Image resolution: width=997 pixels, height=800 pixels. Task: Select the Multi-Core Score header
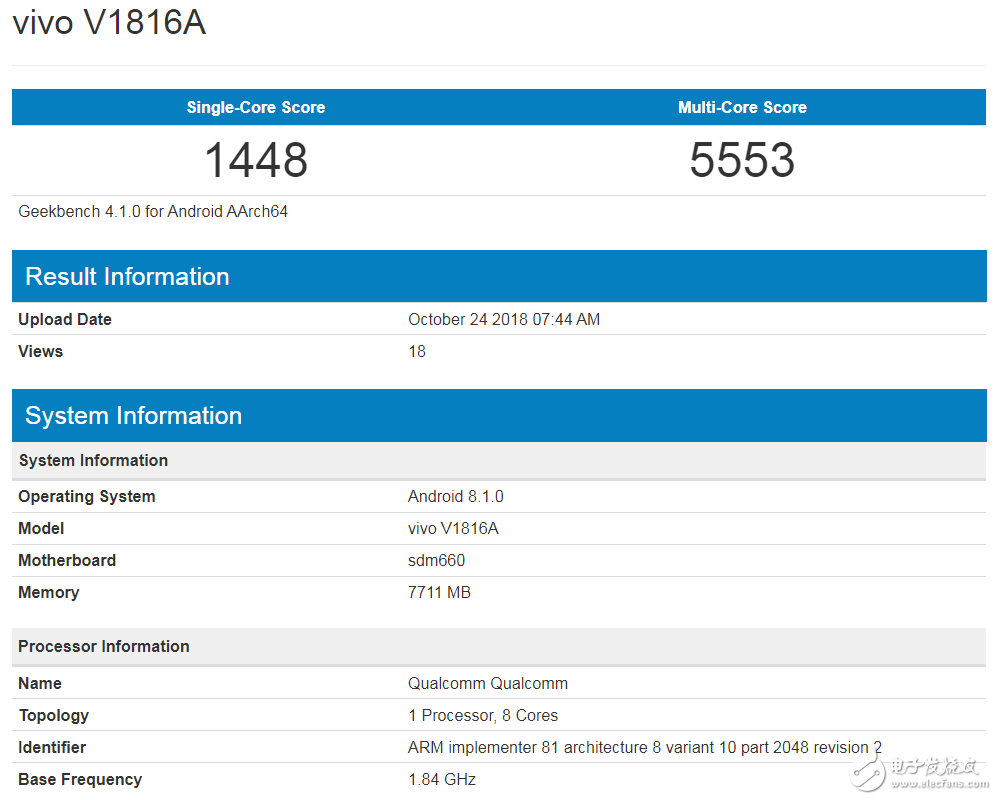click(742, 107)
